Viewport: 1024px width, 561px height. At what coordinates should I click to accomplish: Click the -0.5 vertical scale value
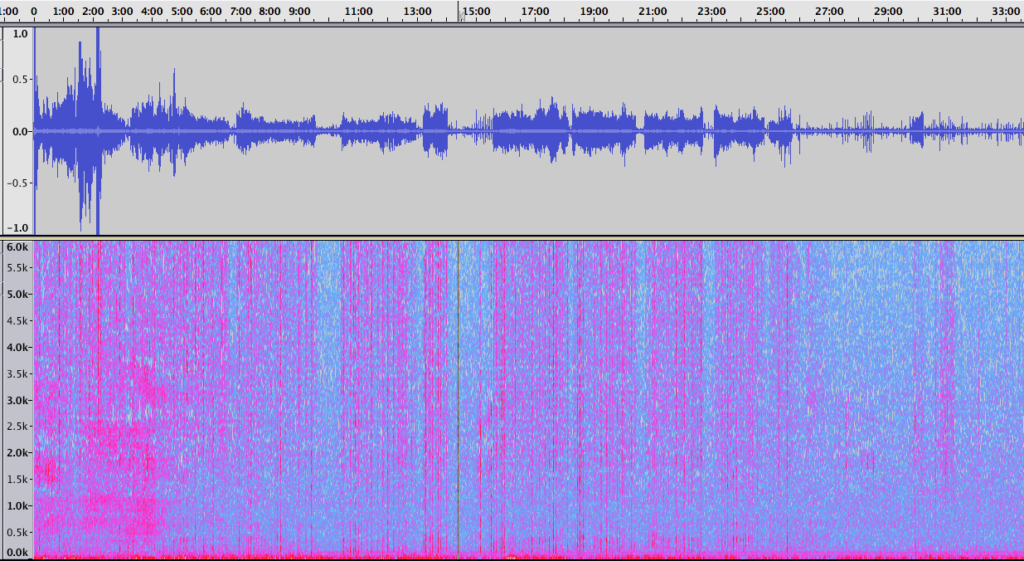pyautogui.click(x=18, y=183)
